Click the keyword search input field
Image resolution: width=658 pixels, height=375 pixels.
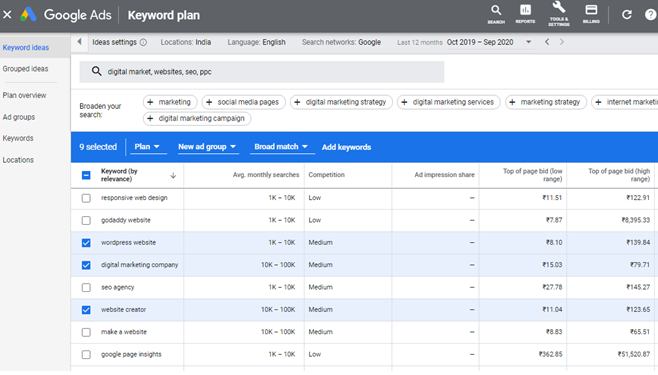(x=262, y=72)
